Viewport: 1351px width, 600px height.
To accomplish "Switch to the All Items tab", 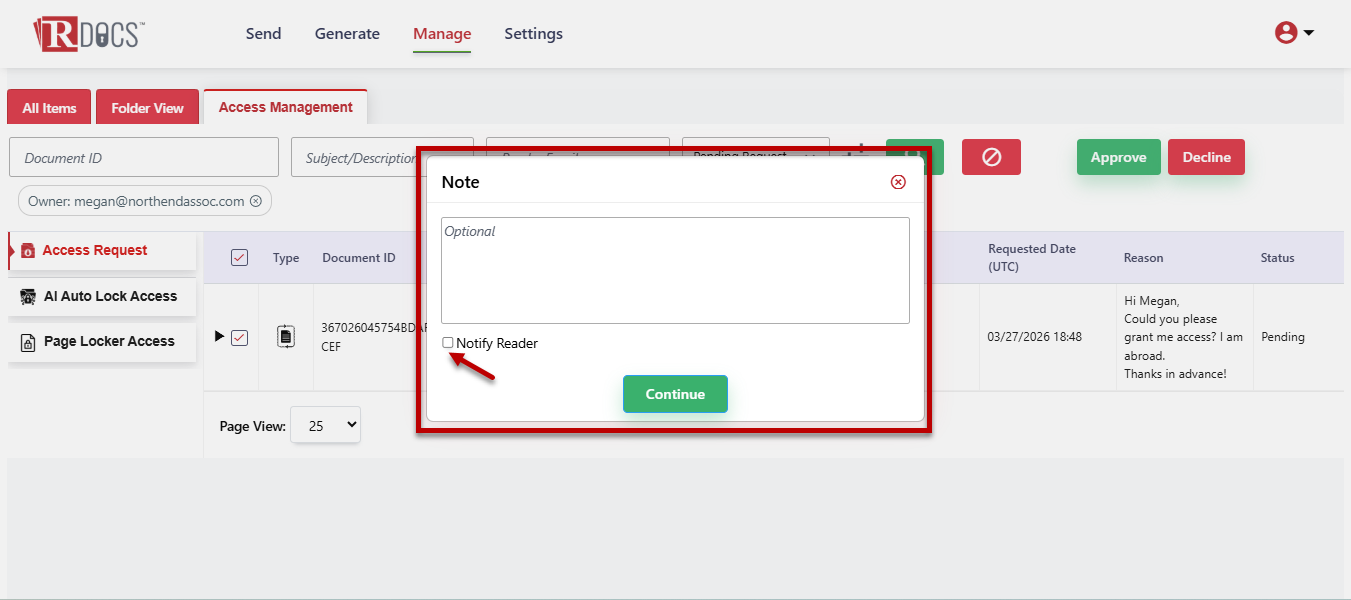I will [49, 107].
